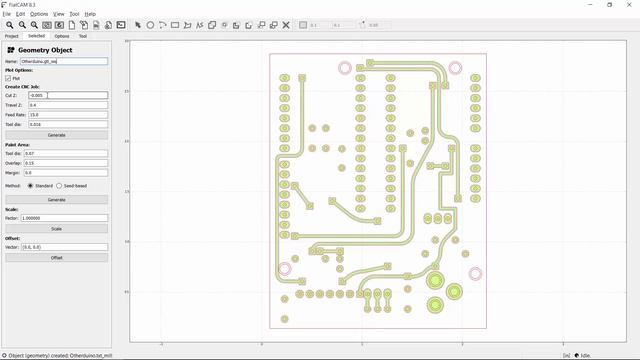Image resolution: width=640 pixels, height=360 pixels.
Task: Click the clear plot toolbar icon
Action: 47,25
